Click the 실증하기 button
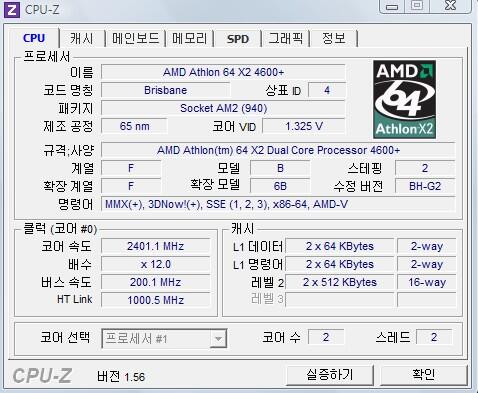 330,375
